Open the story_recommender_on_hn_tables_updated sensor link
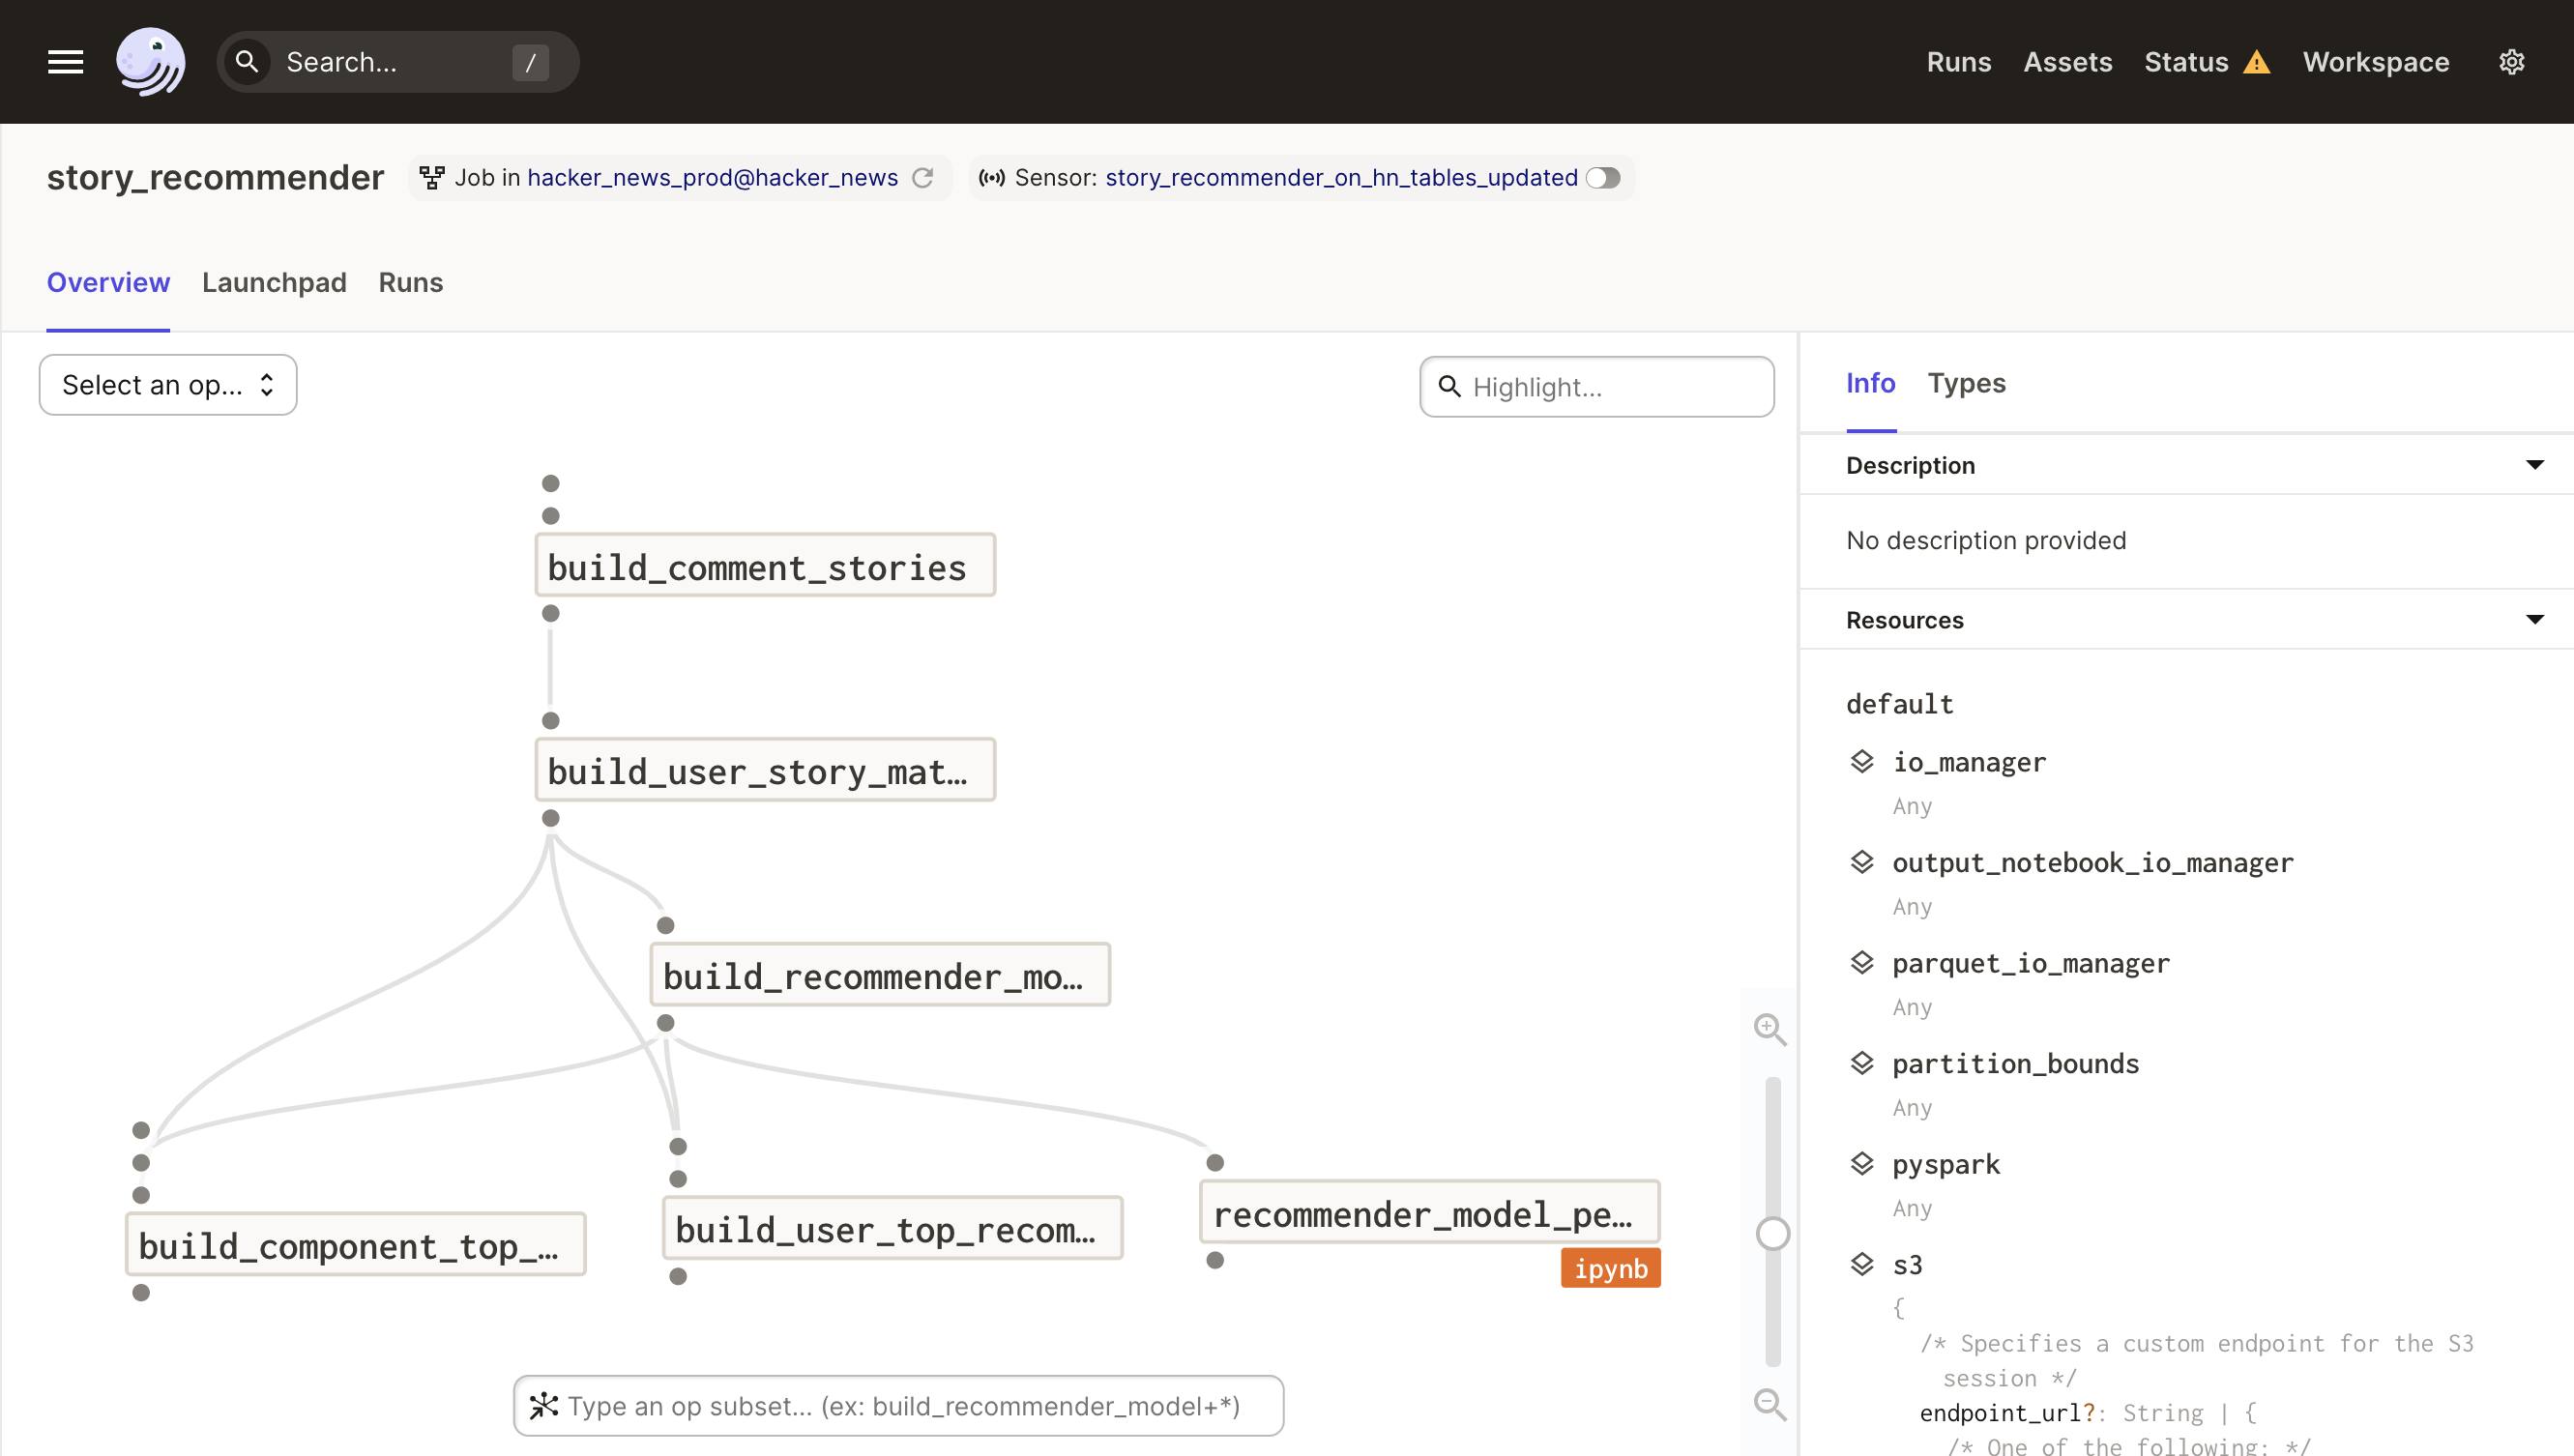Screen dimensions: 2574x1456 [x=1341, y=178]
